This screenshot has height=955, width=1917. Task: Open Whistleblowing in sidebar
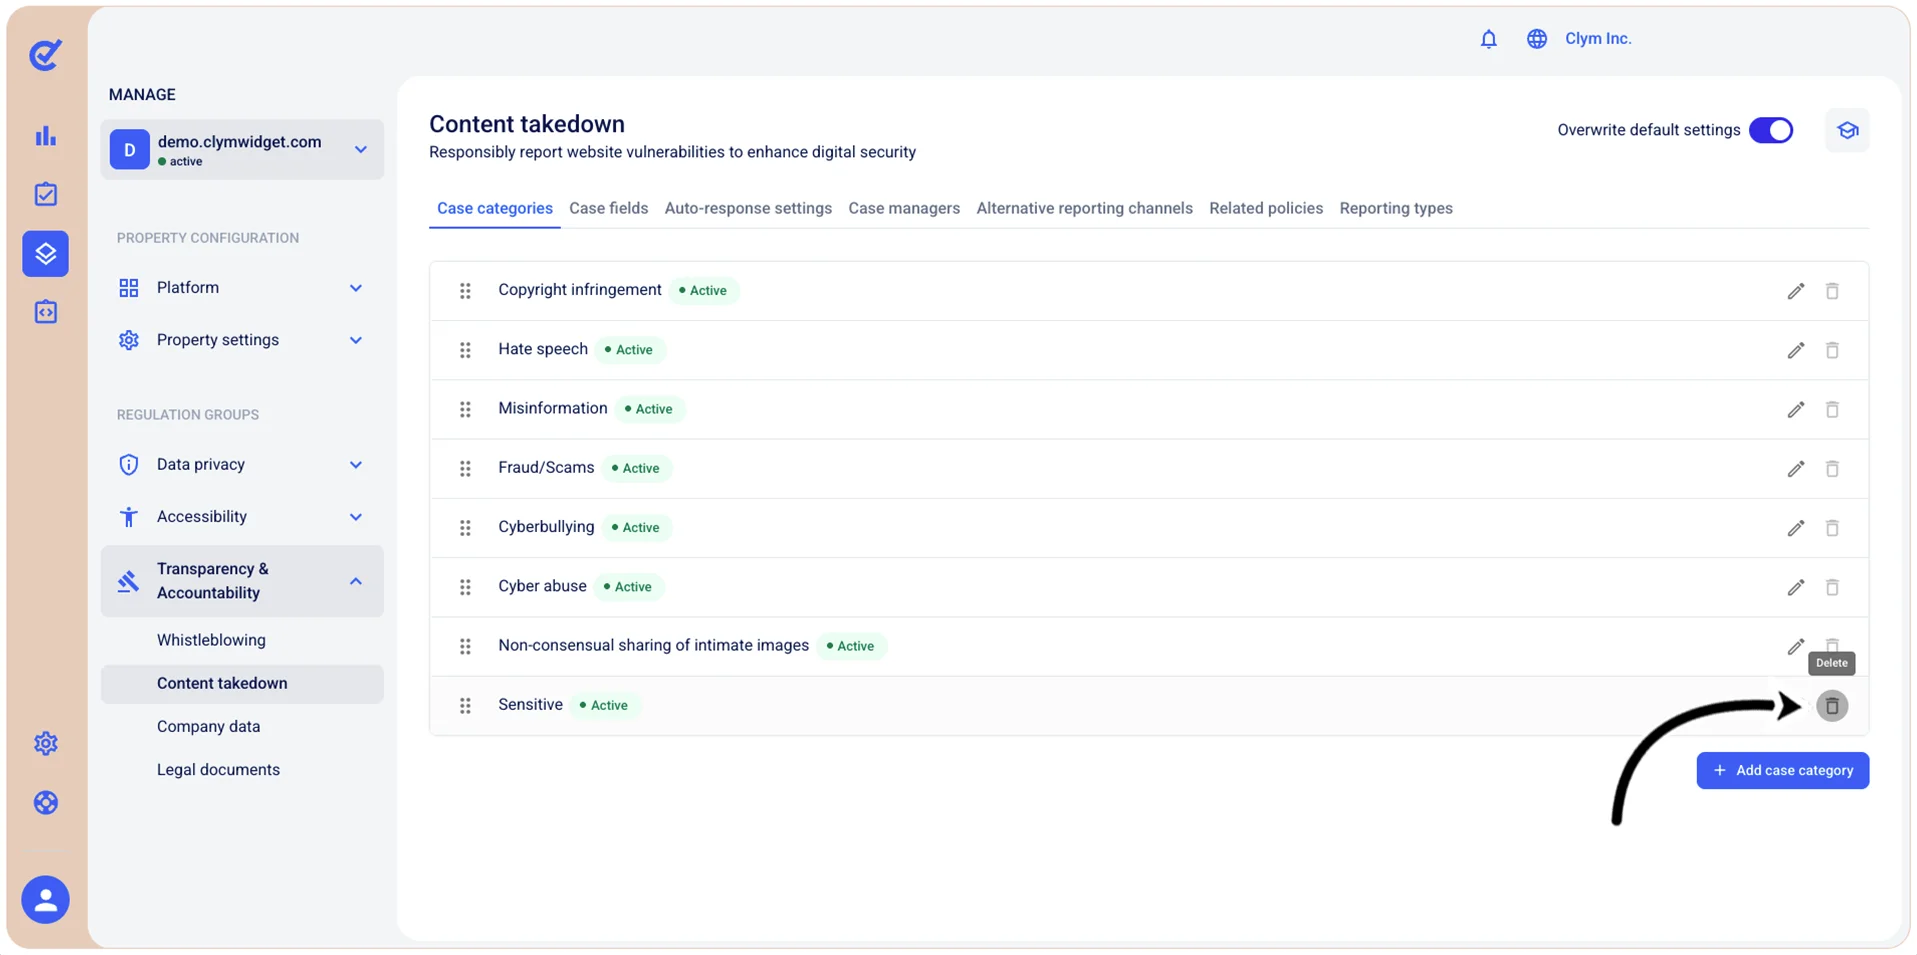pyautogui.click(x=211, y=640)
